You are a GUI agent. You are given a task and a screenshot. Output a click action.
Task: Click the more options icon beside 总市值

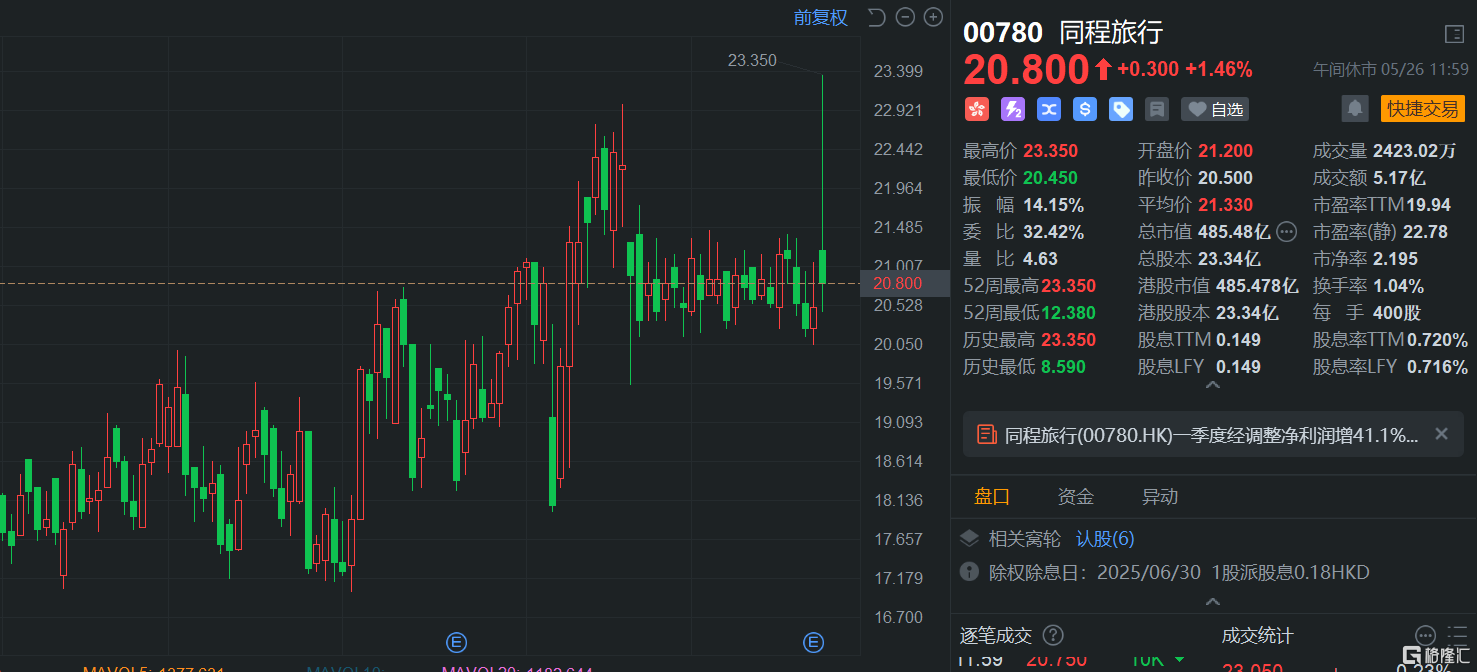[1286, 232]
